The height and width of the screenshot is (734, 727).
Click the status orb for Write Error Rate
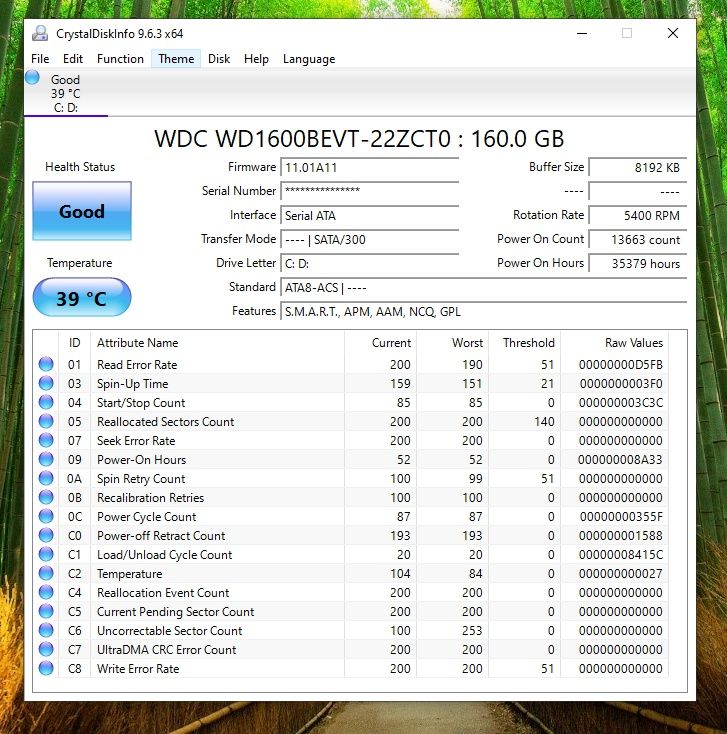(x=46, y=668)
